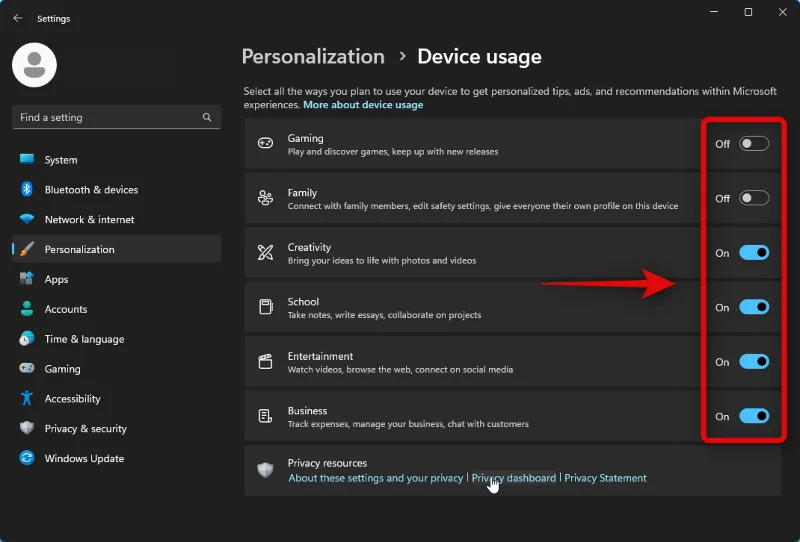
Task: Click the School row notebook icon
Action: (x=265, y=307)
